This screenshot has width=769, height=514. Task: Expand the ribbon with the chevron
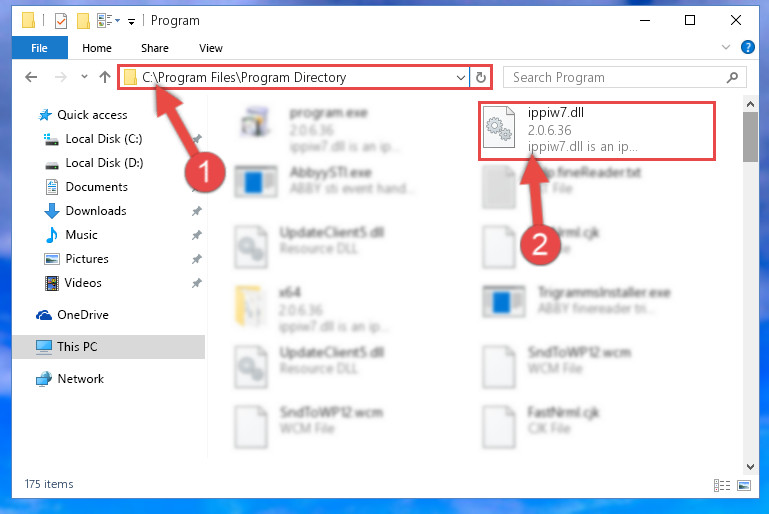click(726, 47)
